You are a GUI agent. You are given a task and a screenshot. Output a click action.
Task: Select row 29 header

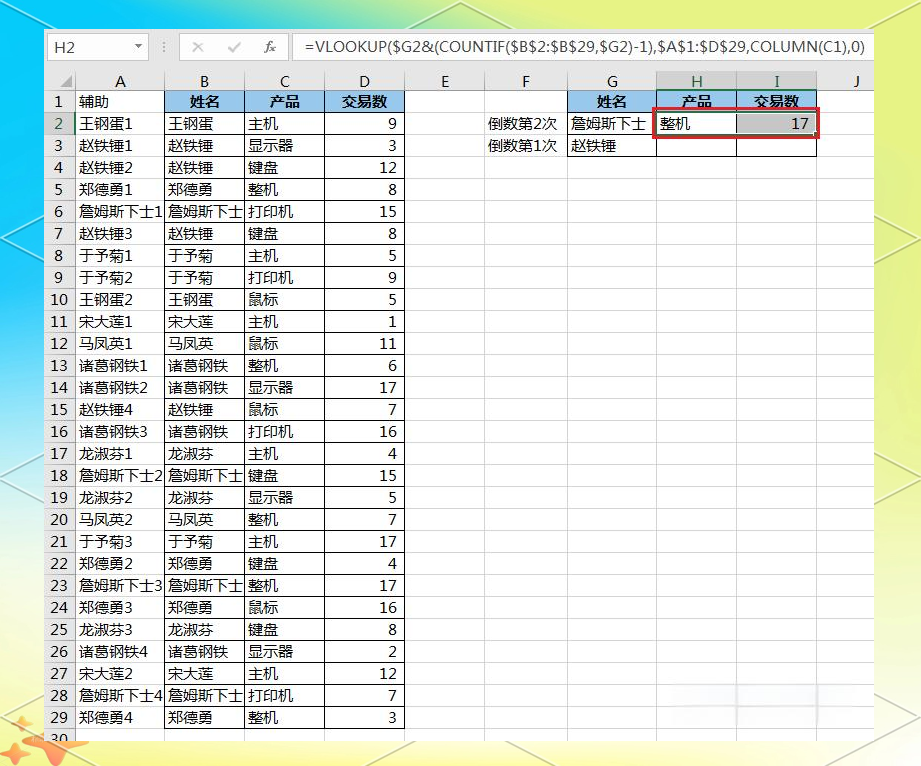59,717
